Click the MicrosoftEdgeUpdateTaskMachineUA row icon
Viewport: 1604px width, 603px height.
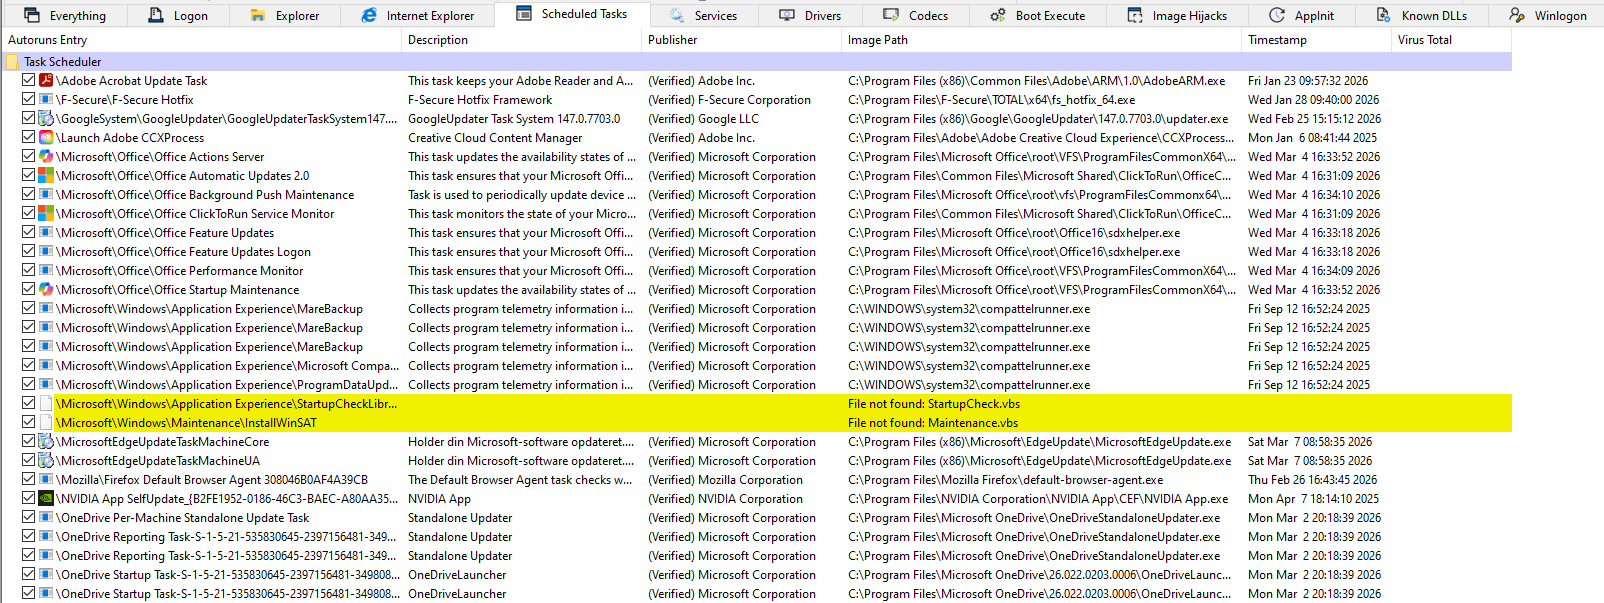tap(46, 460)
